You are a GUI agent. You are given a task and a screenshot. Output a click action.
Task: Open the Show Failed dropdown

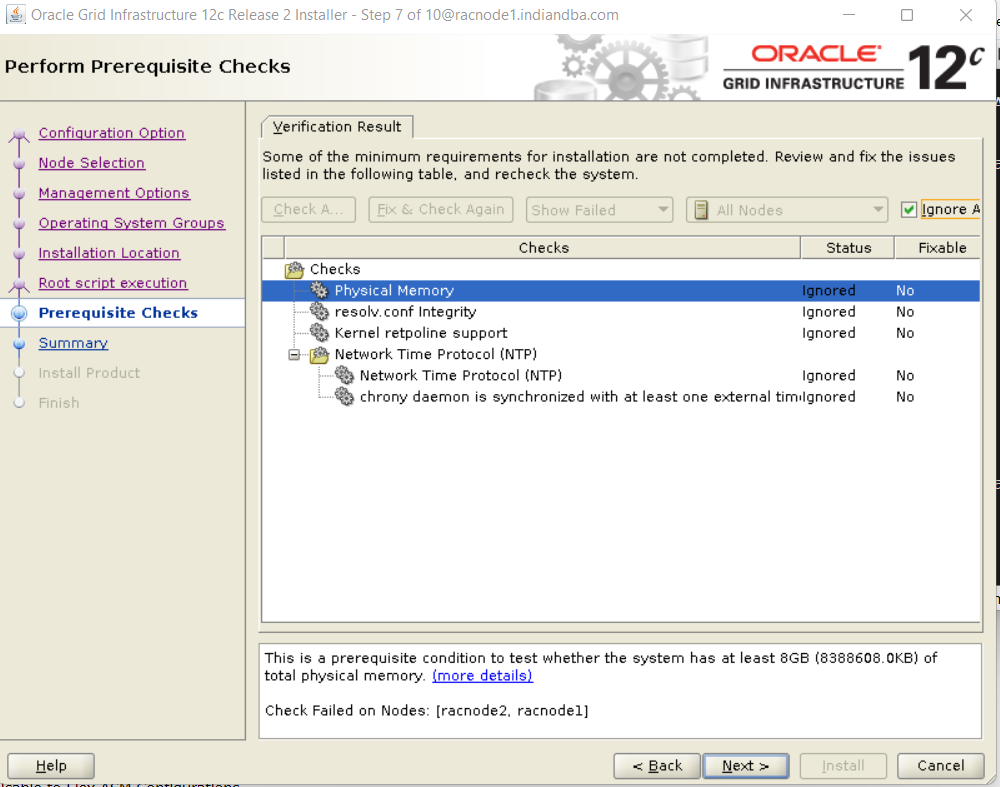(x=599, y=210)
